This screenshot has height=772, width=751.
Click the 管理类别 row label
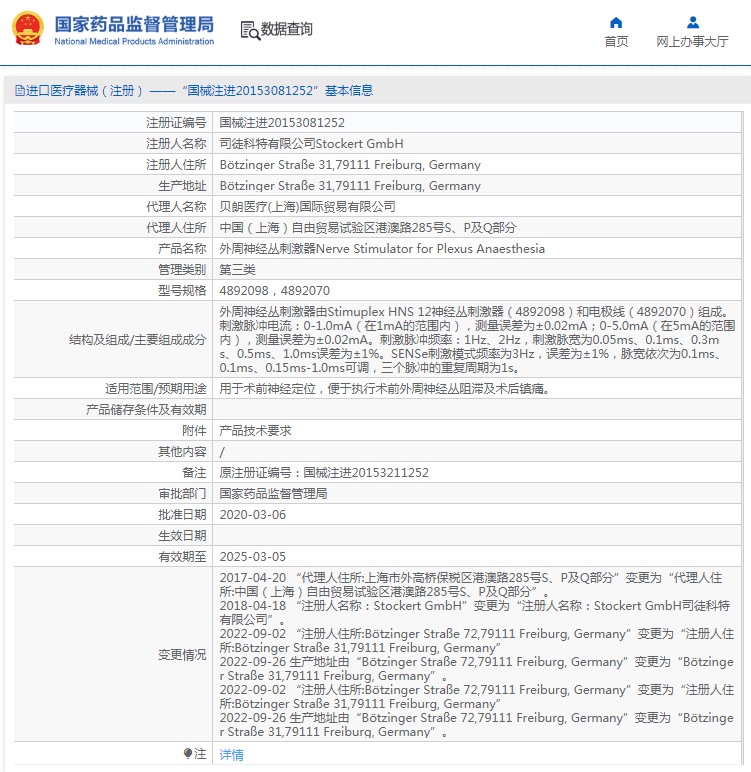tap(182, 270)
